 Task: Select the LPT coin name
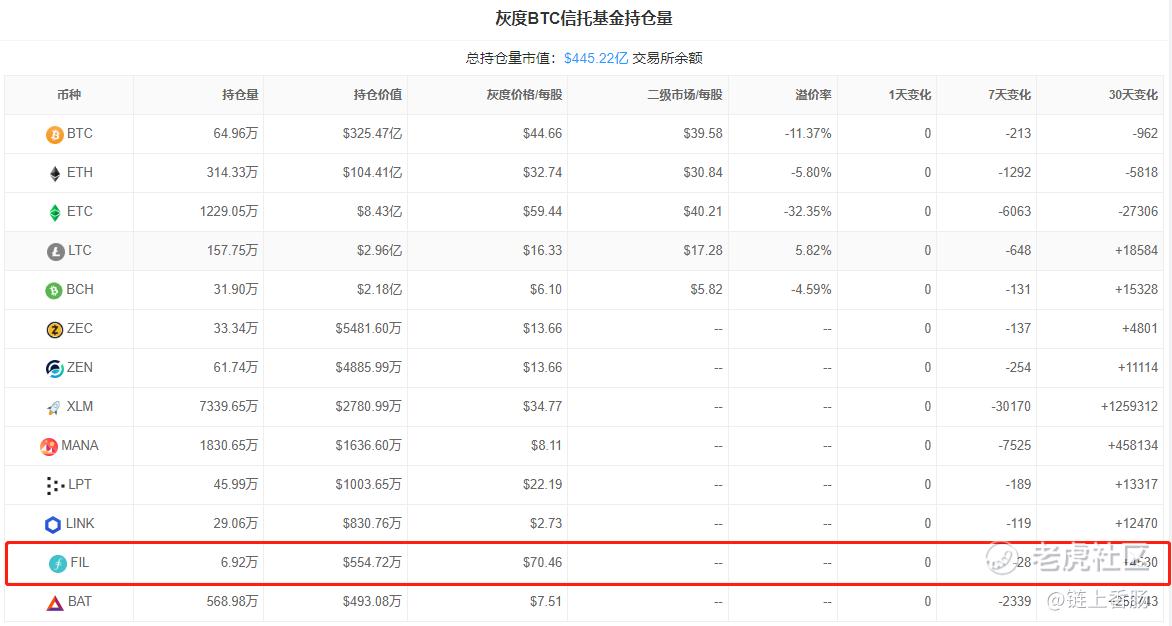[x=80, y=484]
